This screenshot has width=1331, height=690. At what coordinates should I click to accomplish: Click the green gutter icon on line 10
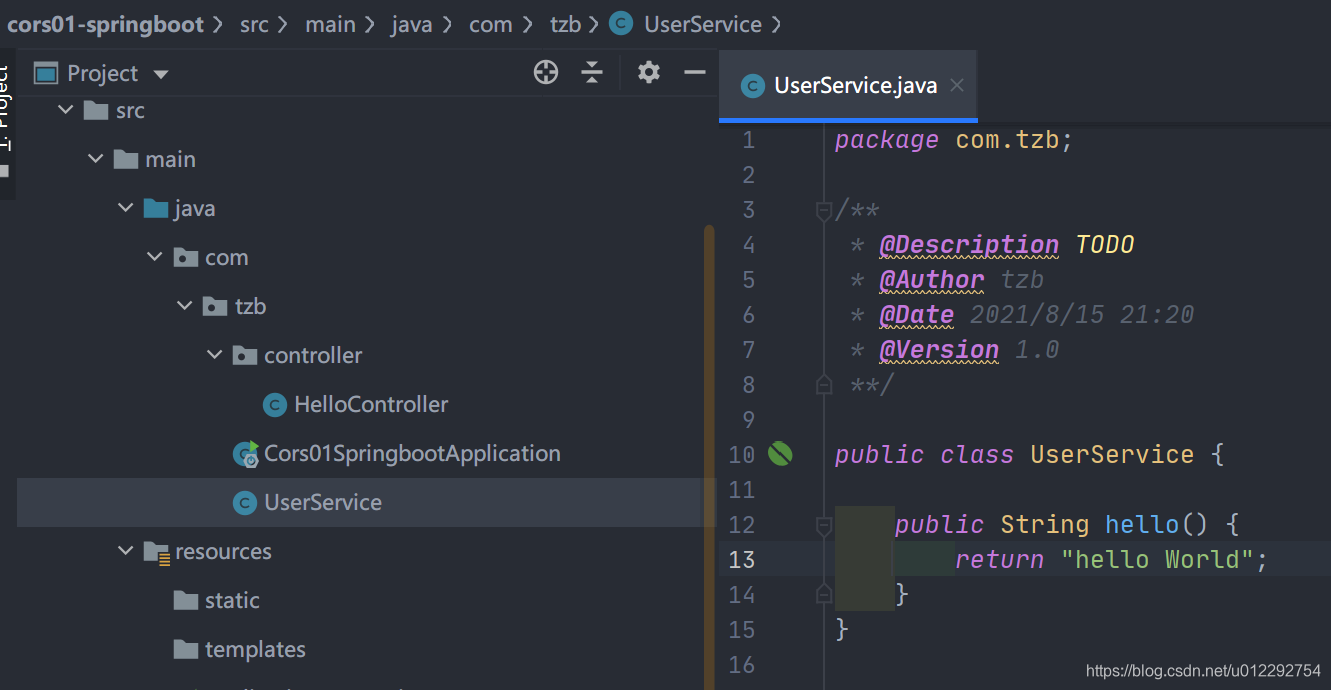780,454
